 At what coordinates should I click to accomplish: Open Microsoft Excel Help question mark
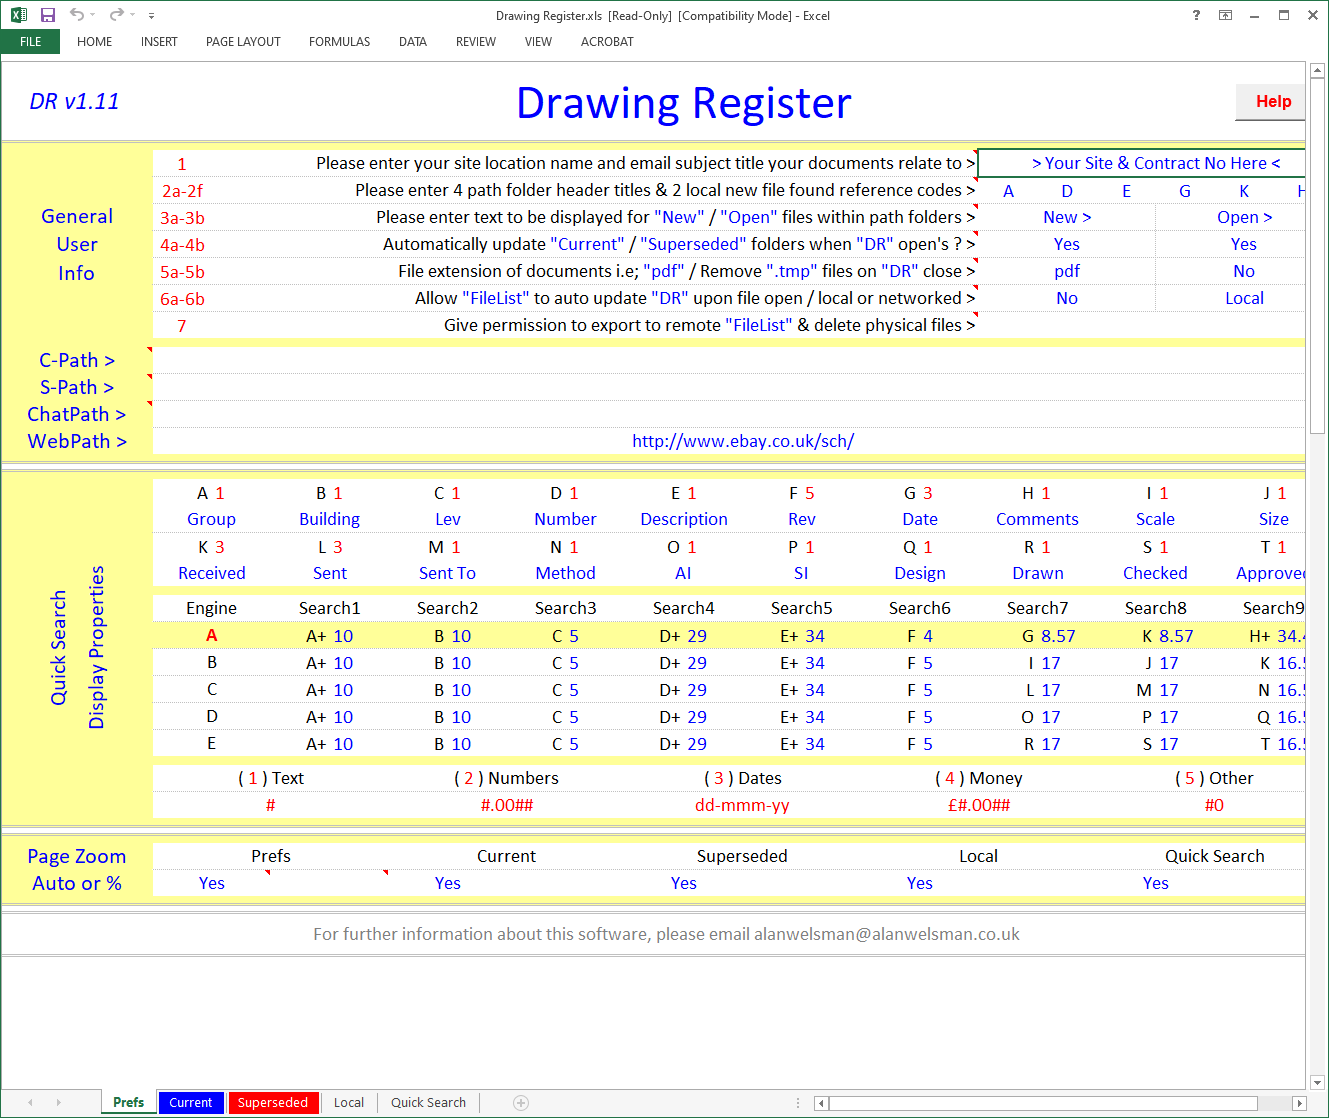tap(1196, 15)
